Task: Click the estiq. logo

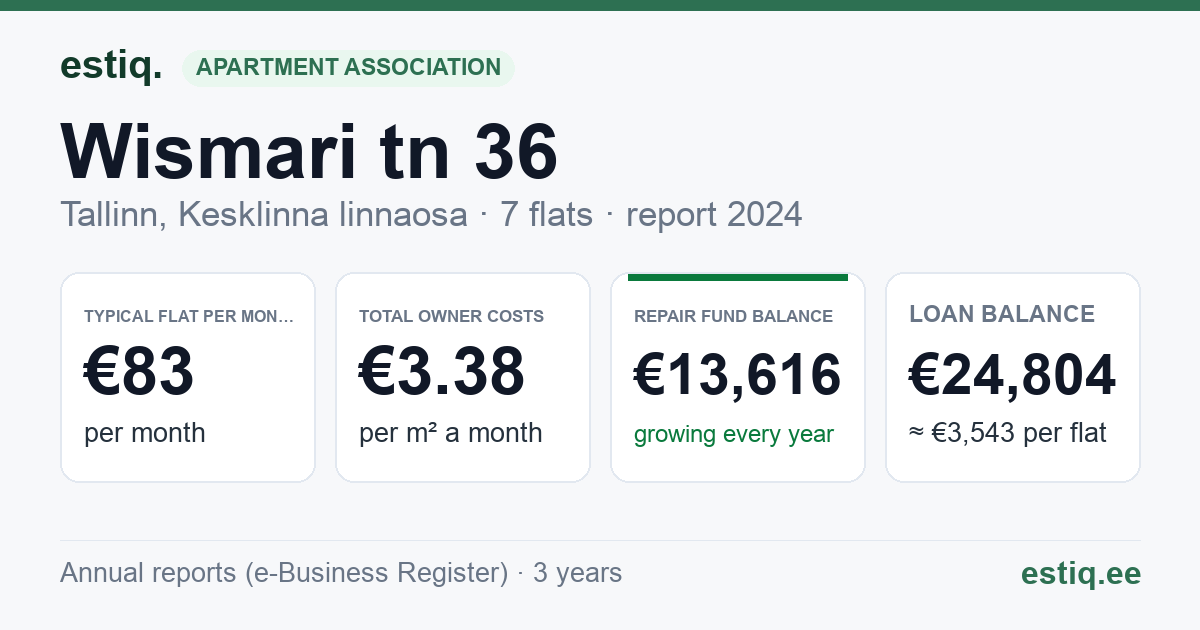Action: coord(111,67)
